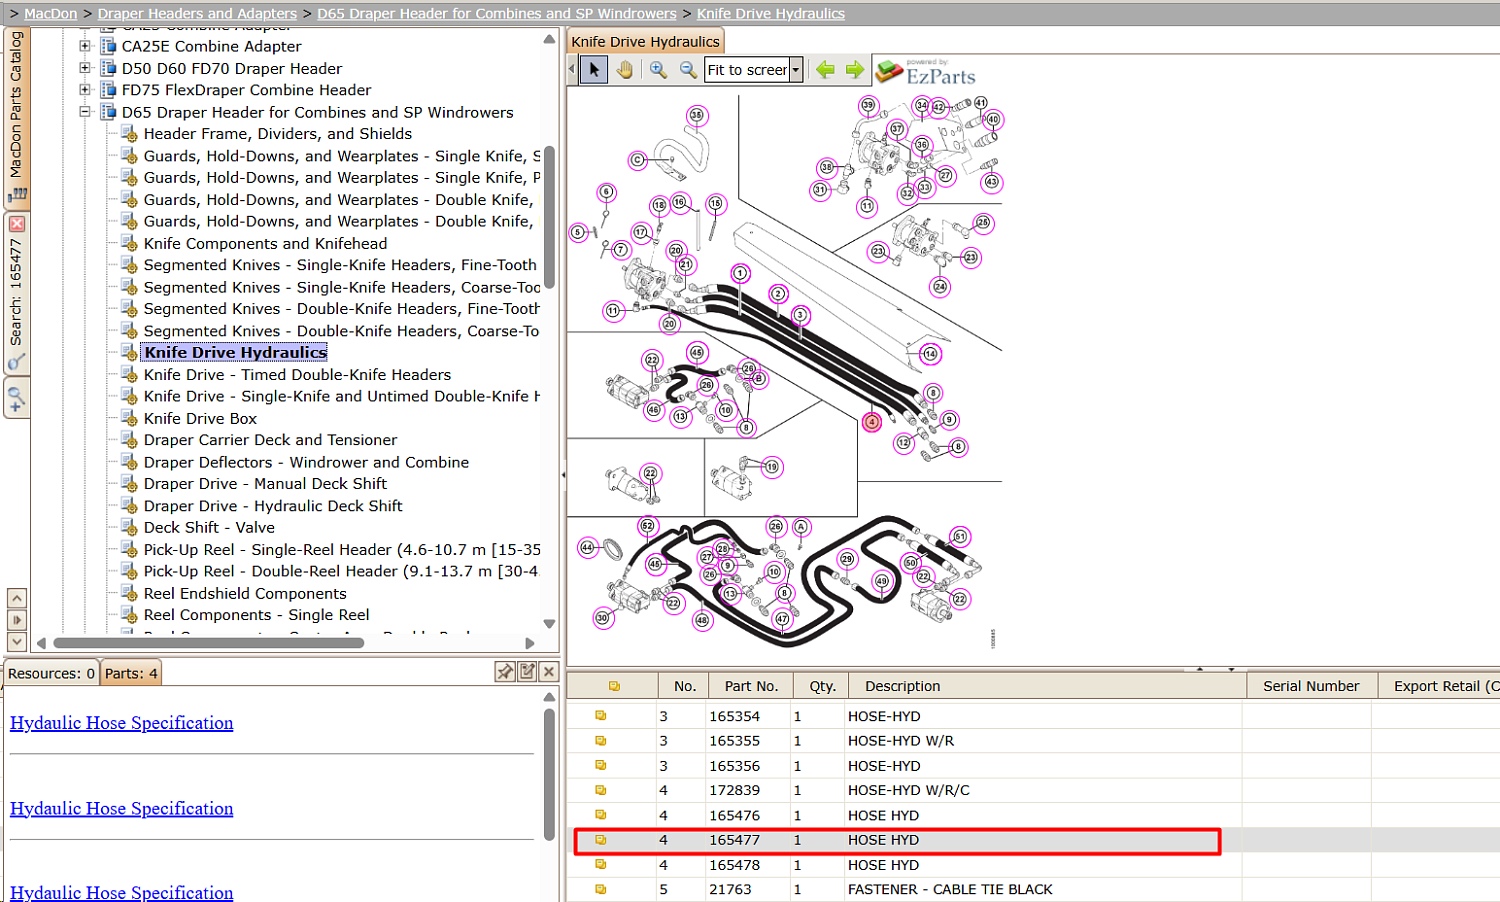
Task: Open third Hydaulic Hose Specification link
Action: click(x=122, y=892)
